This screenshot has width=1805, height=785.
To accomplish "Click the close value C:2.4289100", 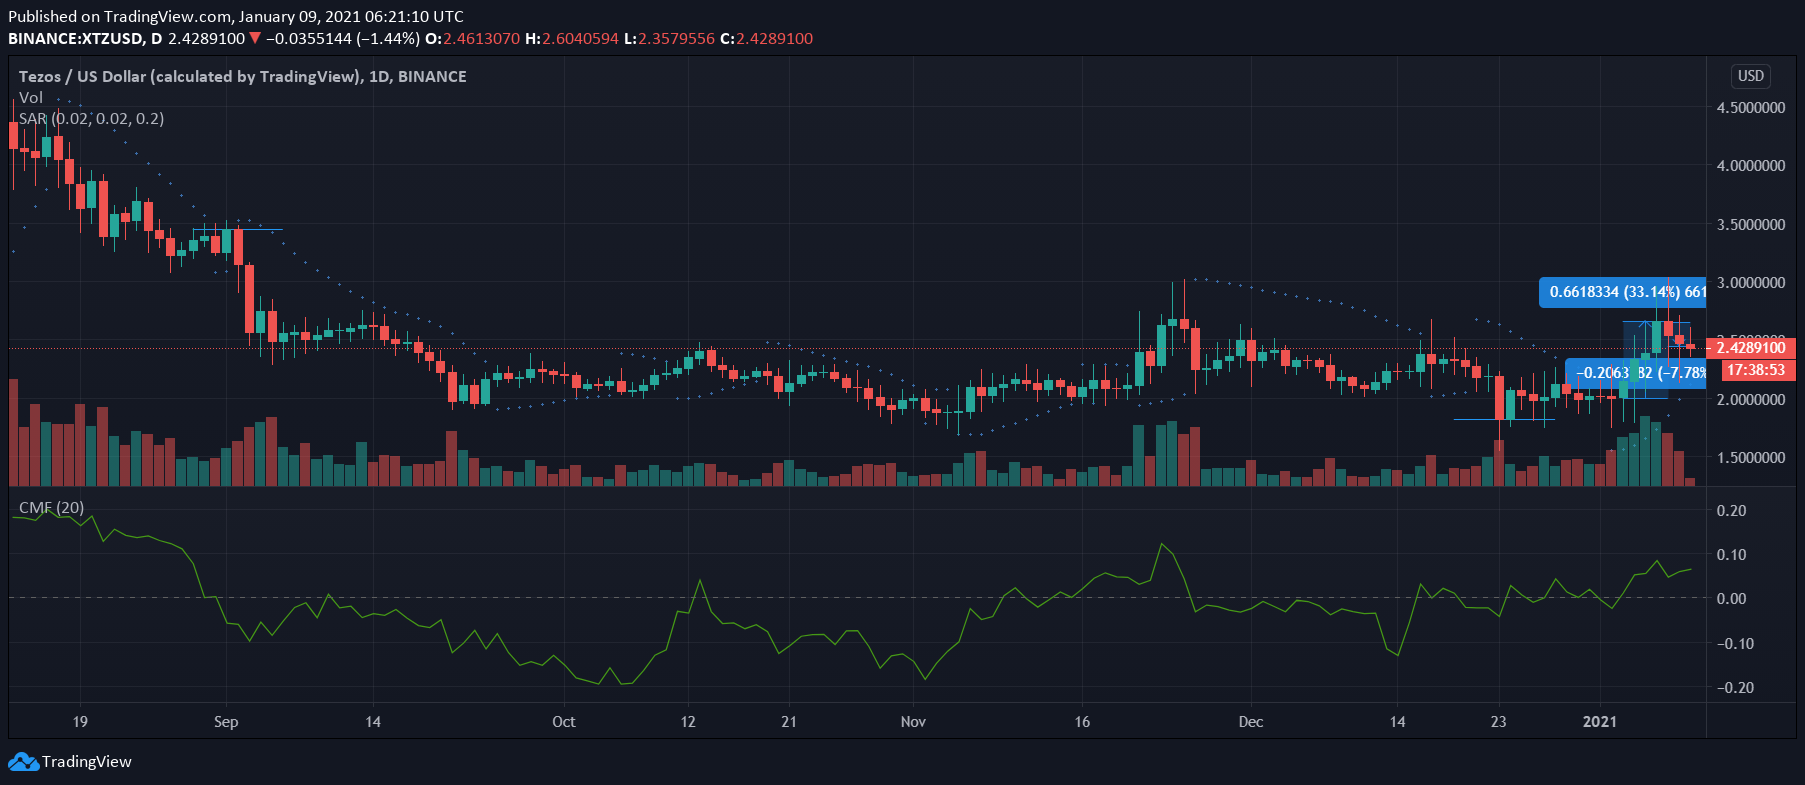I will pyautogui.click(x=767, y=39).
